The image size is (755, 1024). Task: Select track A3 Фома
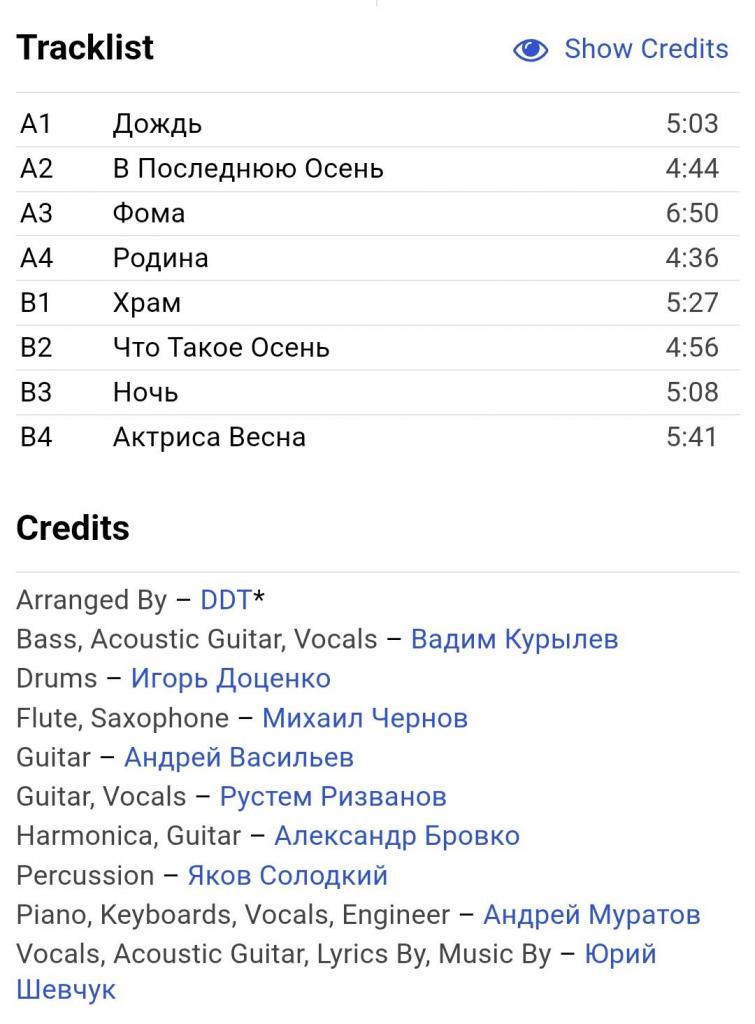tap(149, 213)
